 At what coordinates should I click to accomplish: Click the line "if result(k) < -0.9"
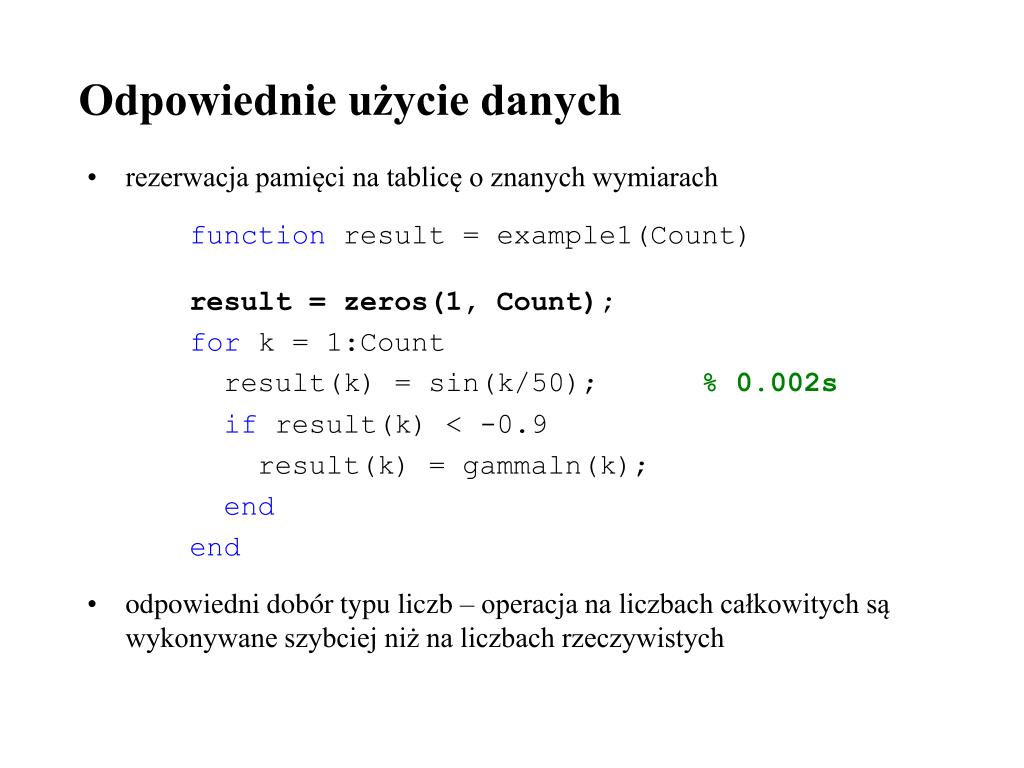[385, 424]
